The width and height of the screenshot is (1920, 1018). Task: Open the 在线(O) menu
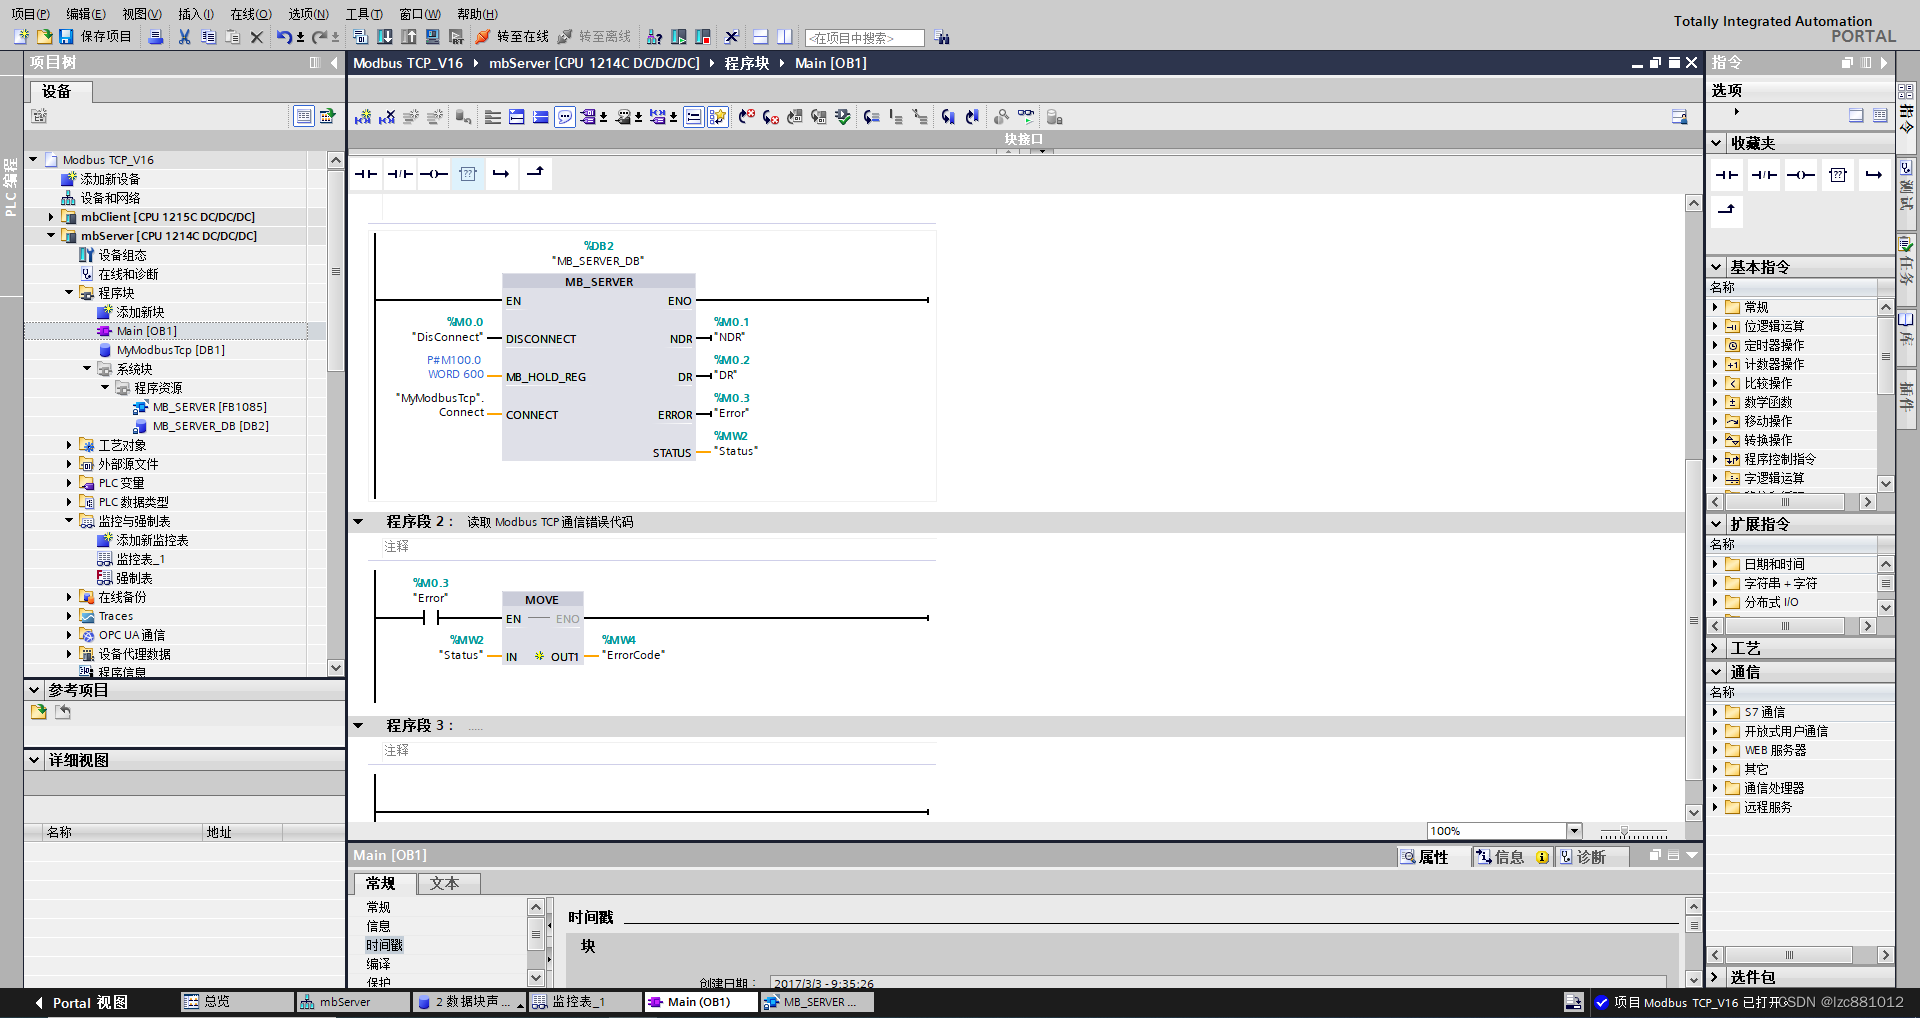tap(251, 14)
